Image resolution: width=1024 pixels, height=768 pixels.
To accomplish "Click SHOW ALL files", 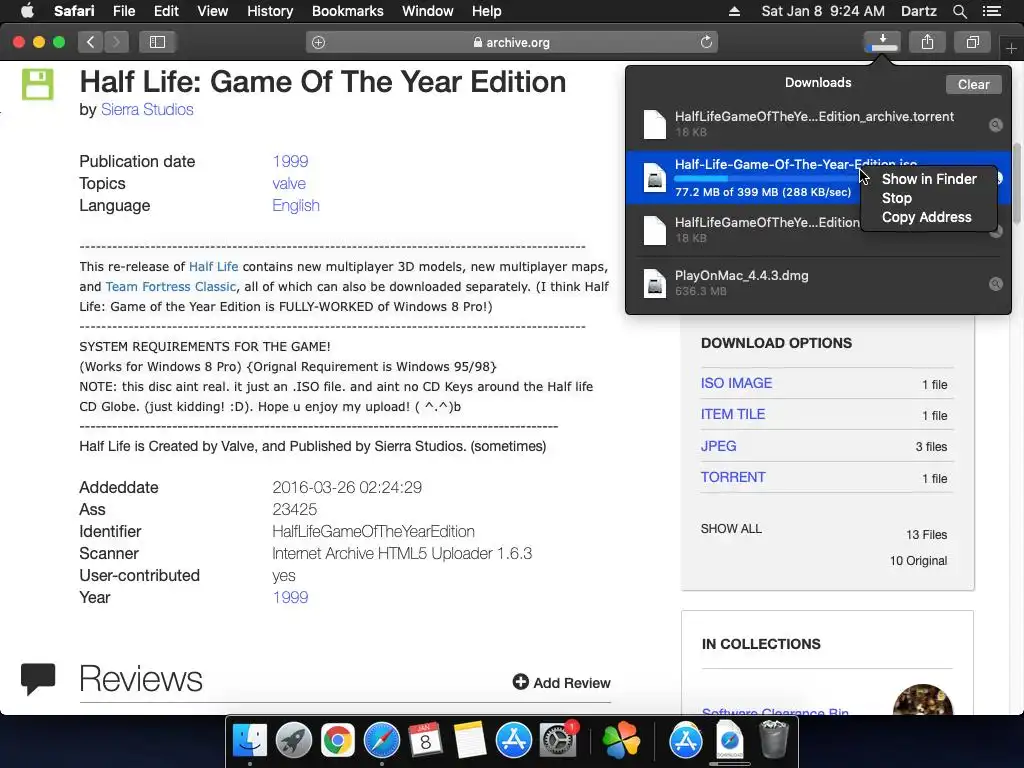I will pyautogui.click(x=731, y=528).
